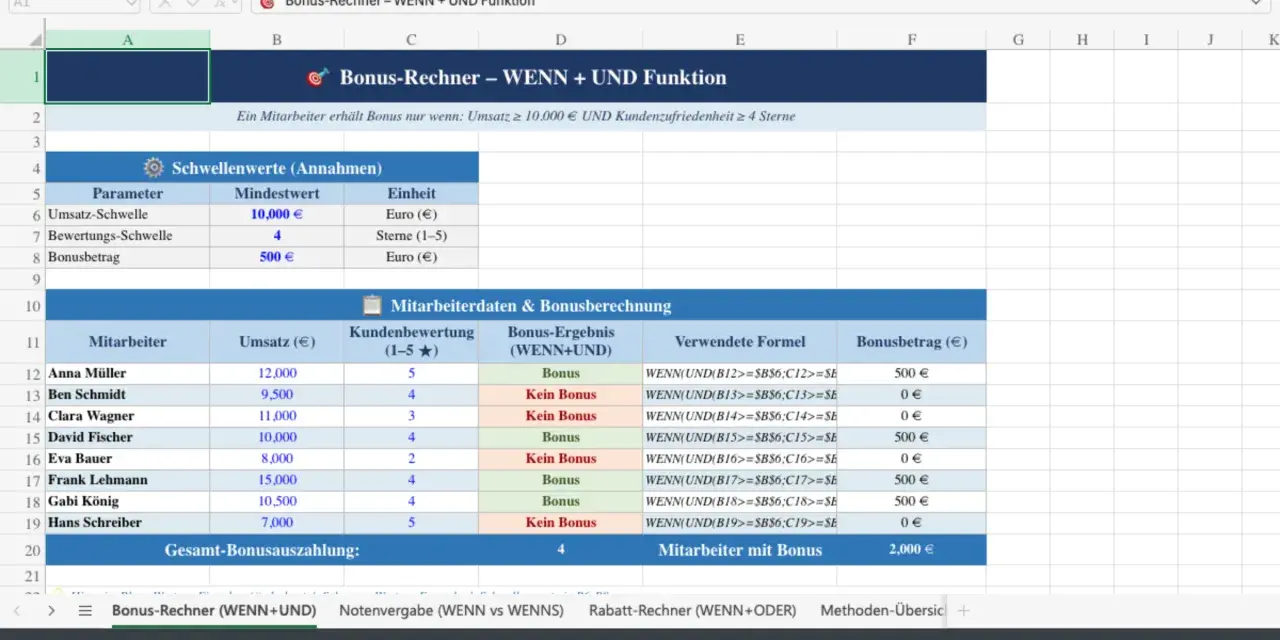Select the Bewertungs-Schwelle value 4 cell
The height and width of the screenshot is (640, 1280).
click(277, 236)
